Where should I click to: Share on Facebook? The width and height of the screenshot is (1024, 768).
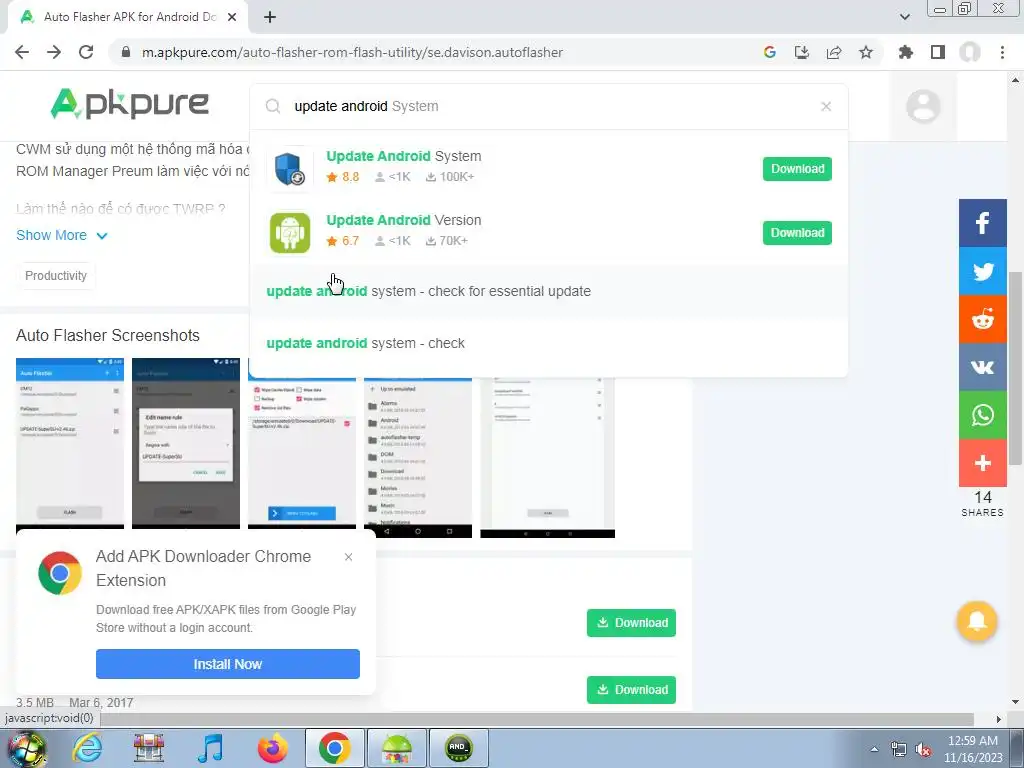pos(982,223)
